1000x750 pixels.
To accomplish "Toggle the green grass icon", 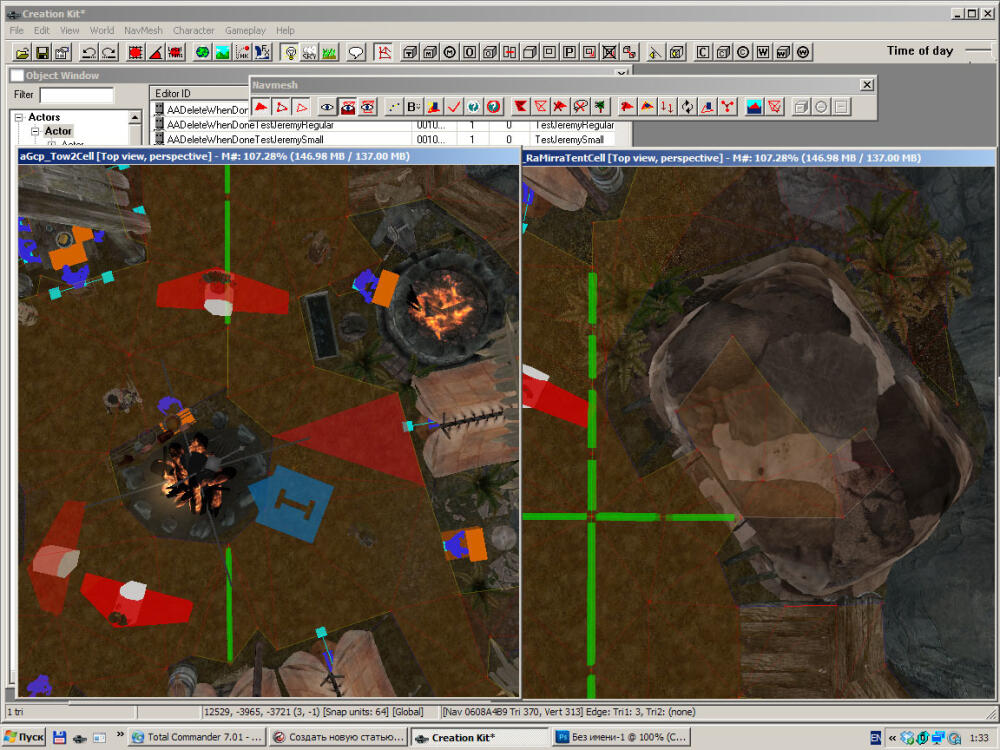I will [329, 52].
